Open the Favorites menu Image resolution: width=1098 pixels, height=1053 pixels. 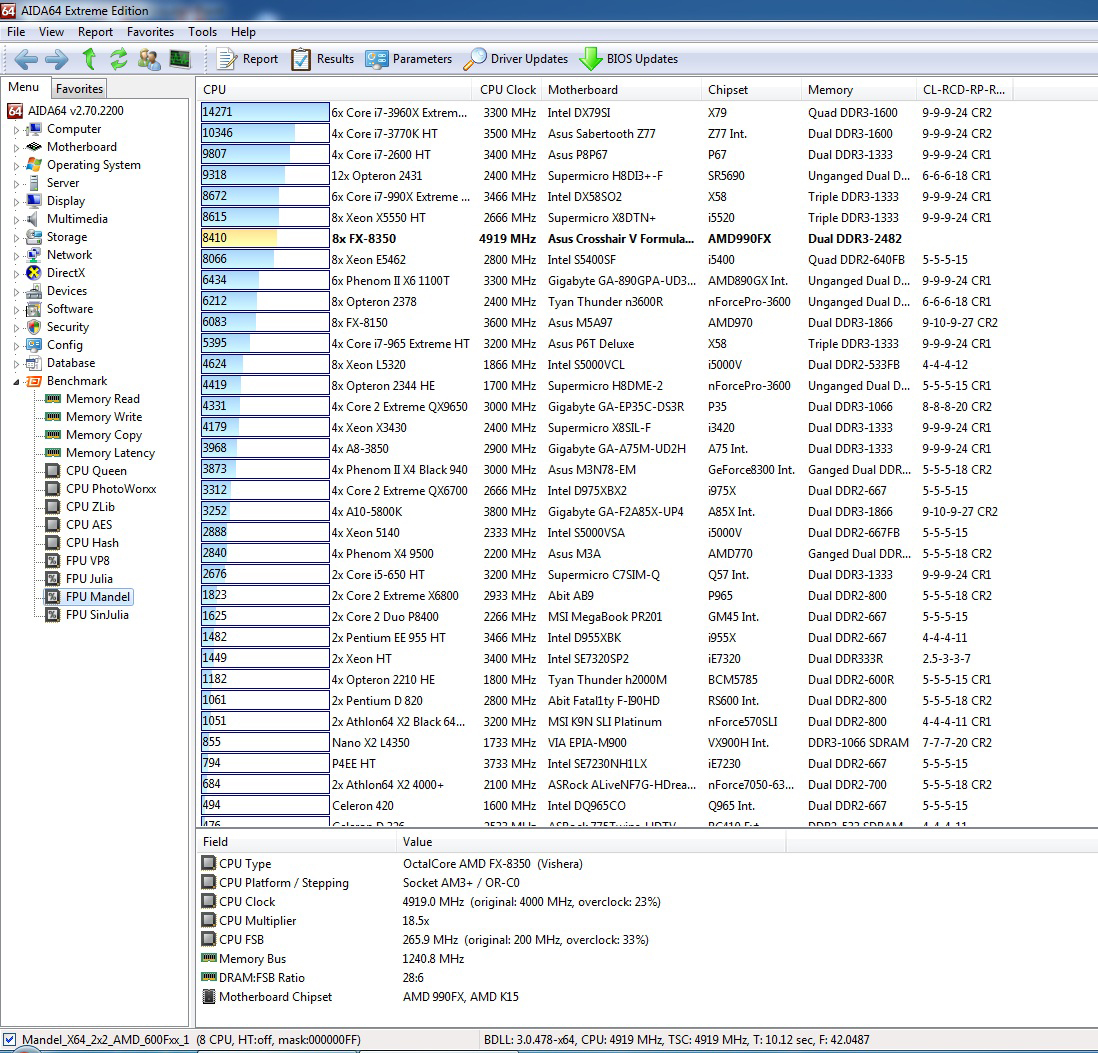tap(150, 32)
